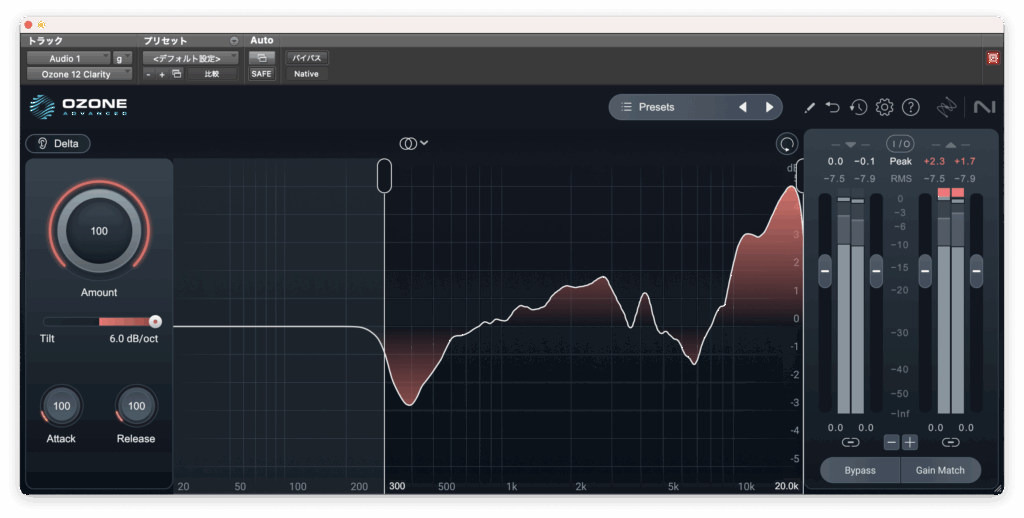
Task: Toggle Delta listening mode
Action: click(x=58, y=143)
